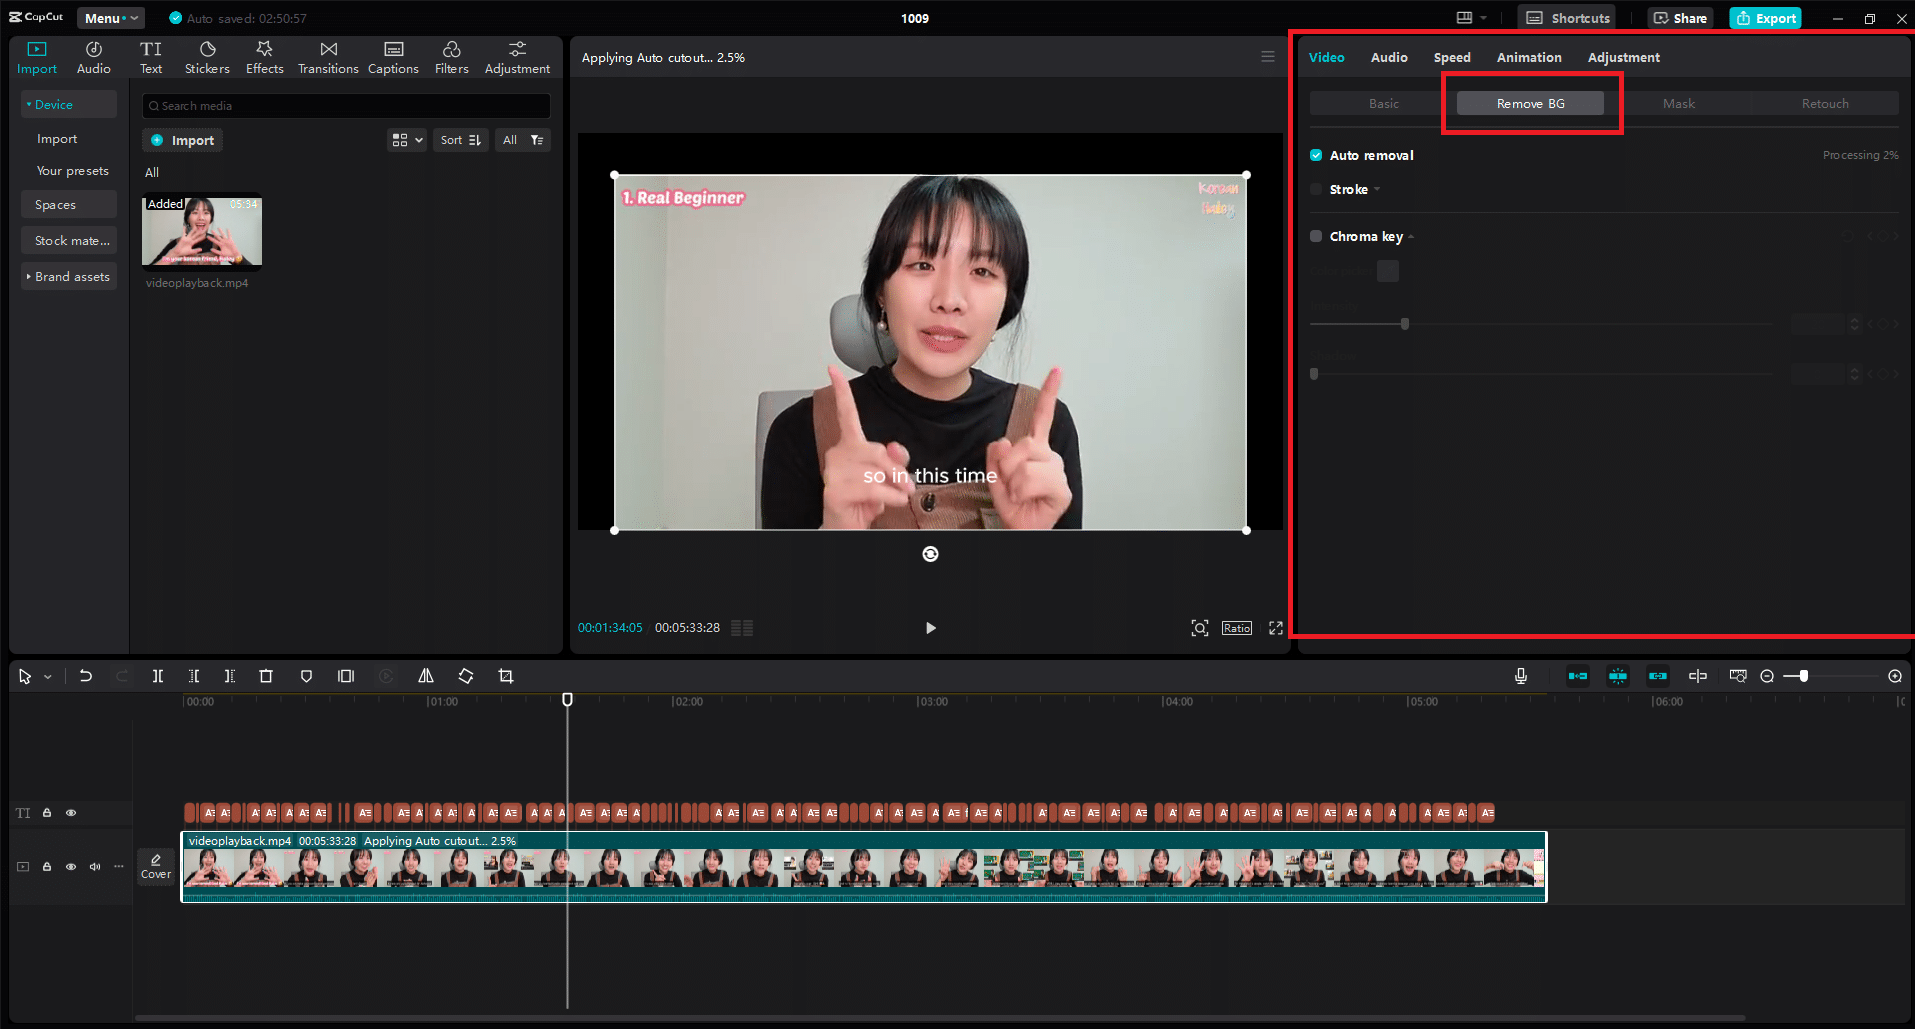The width and height of the screenshot is (1915, 1029).
Task: Switch to the Animation tab
Action: (1528, 57)
